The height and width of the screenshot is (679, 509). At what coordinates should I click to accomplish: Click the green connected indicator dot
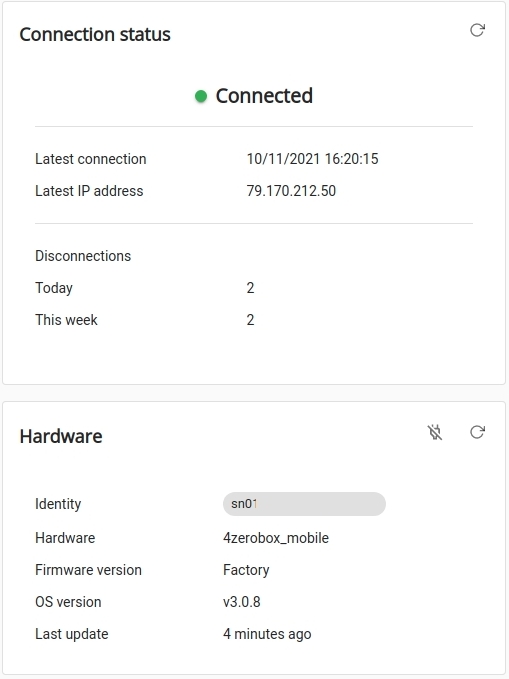pos(201,96)
